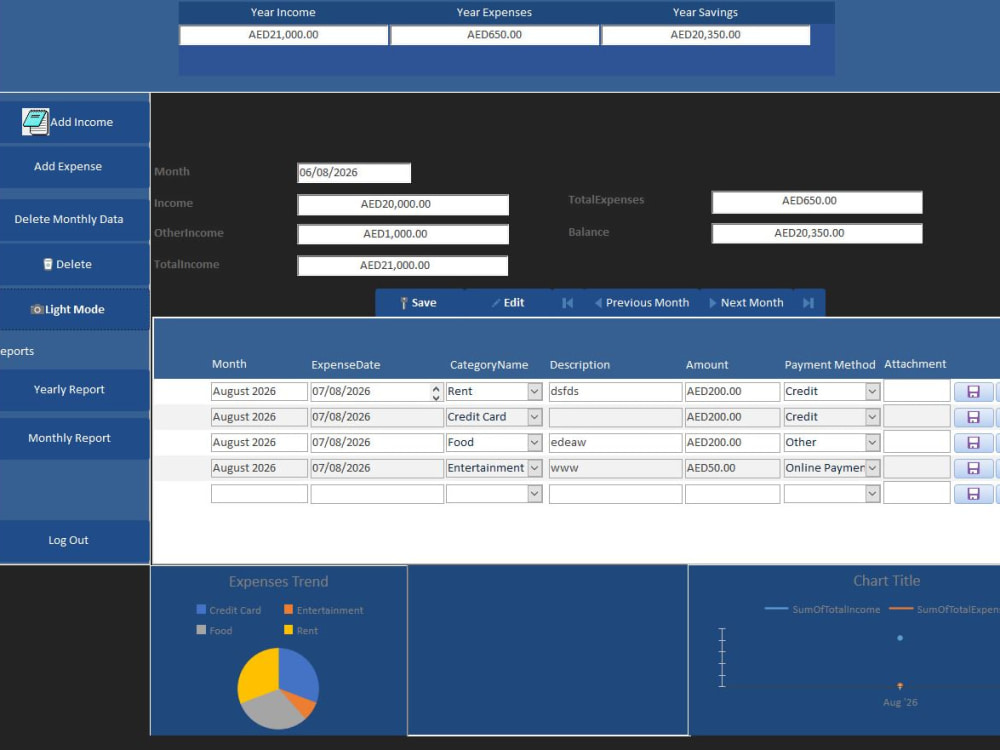Open the Payment Method dropdown in the dsfds row

(x=872, y=392)
